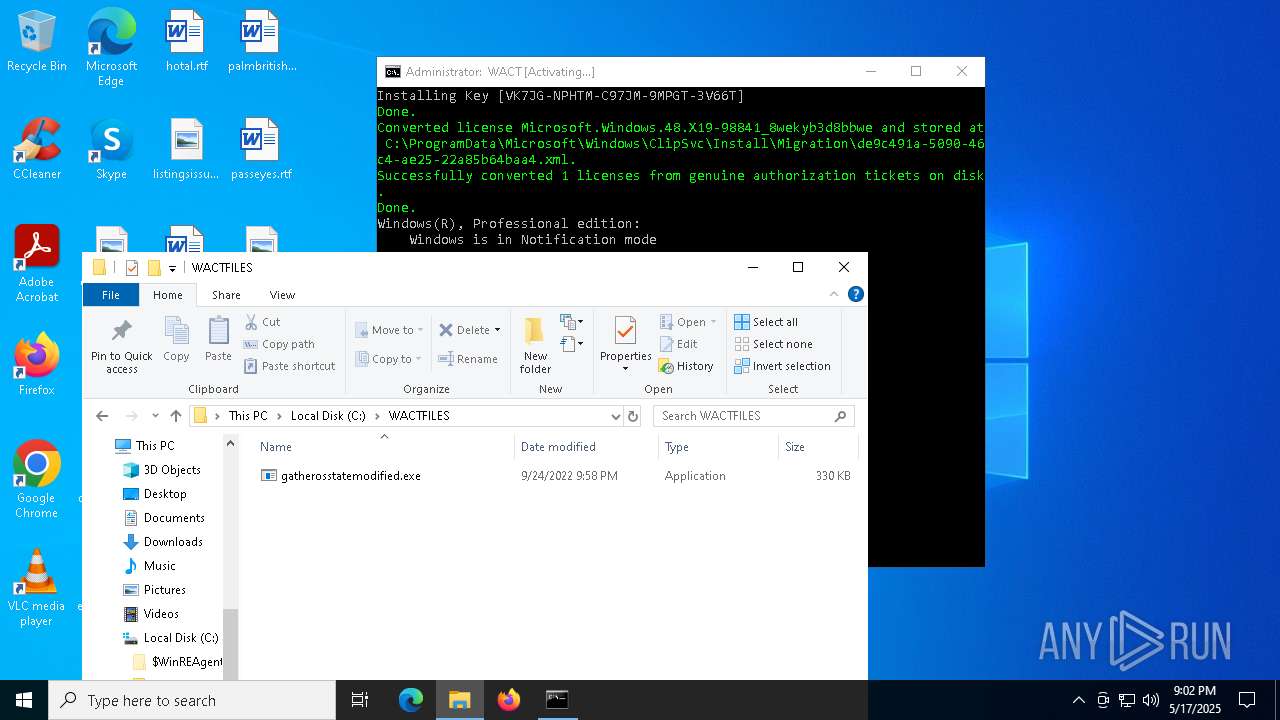Click Firefox icon in taskbar

[x=509, y=700]
